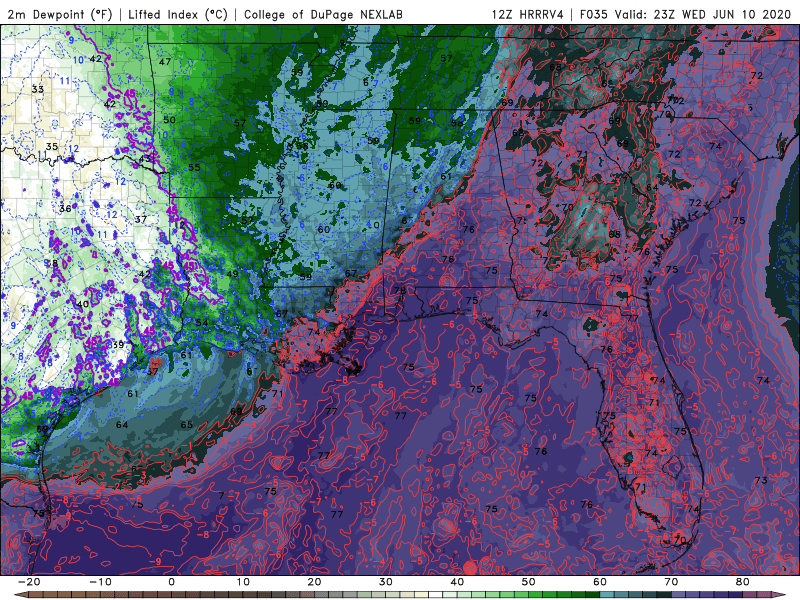Click the 20 label on the color scale

click(314, 582)
